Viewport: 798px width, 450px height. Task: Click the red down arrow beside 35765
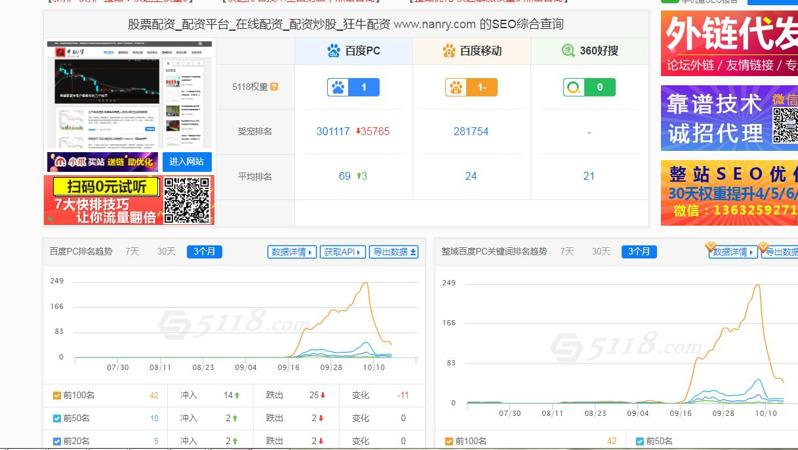[358, 131]
